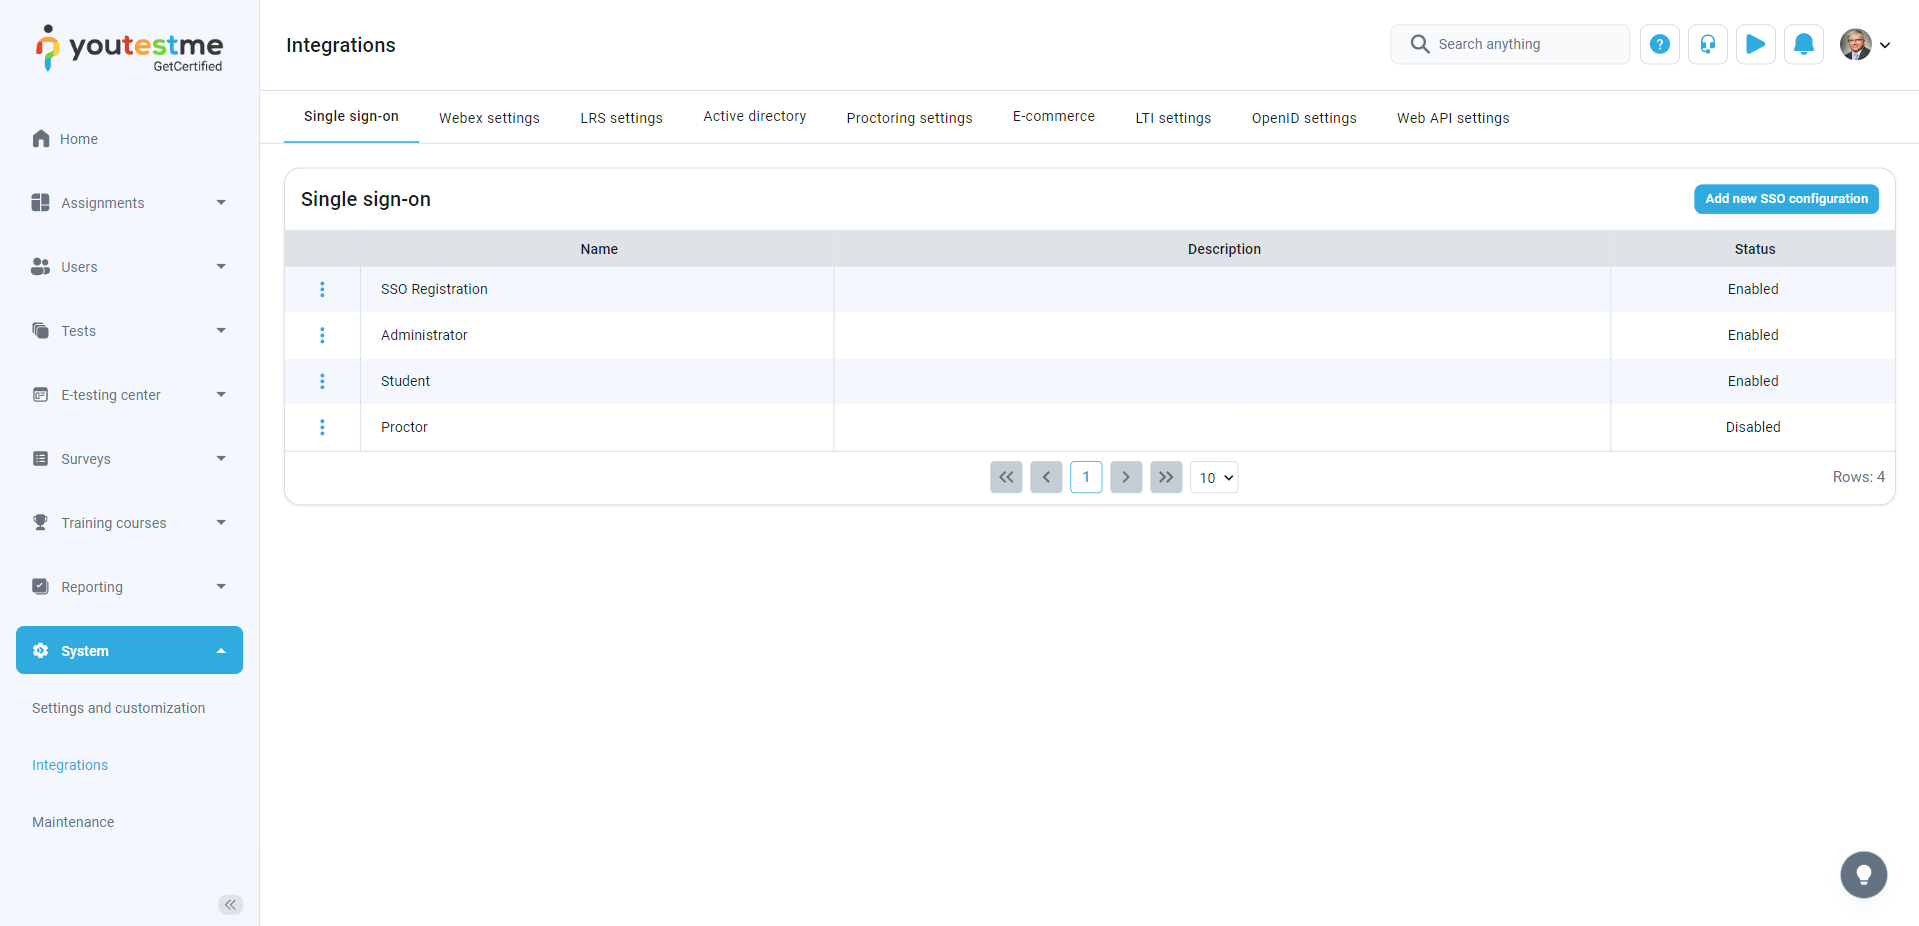Open the three-dot menu for Proctor row
The width and height of the screenshot is (1919, 926).
point(322,427)
